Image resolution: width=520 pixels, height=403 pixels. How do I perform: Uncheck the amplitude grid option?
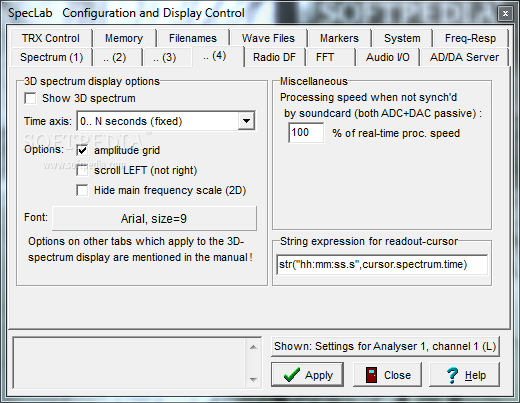pyautogui.click(x=82, y=150)
